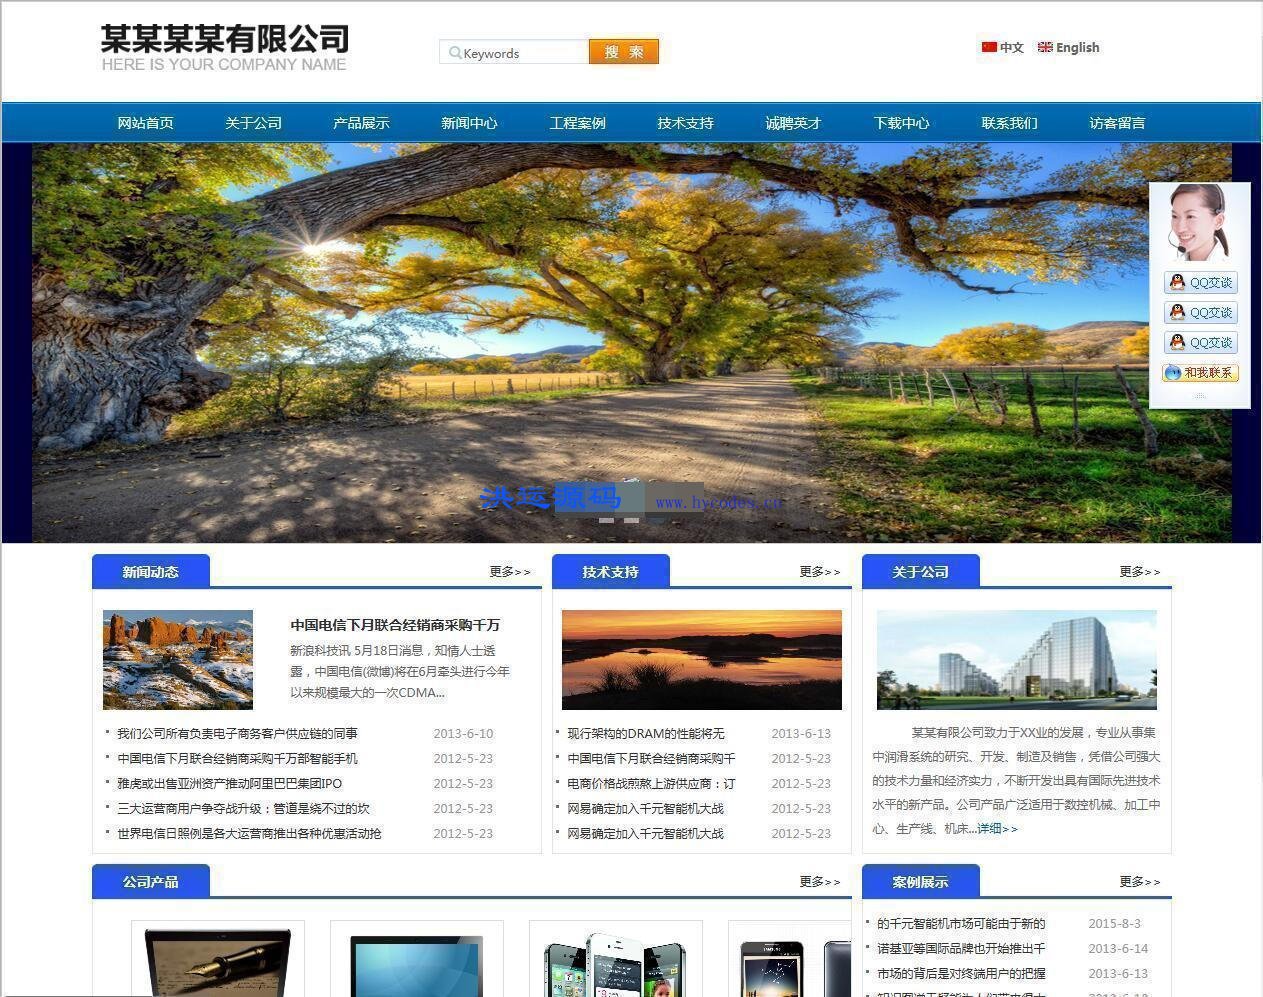Open 网站首页 in navigation bar

pyautogui.click(x=146, y=123)
